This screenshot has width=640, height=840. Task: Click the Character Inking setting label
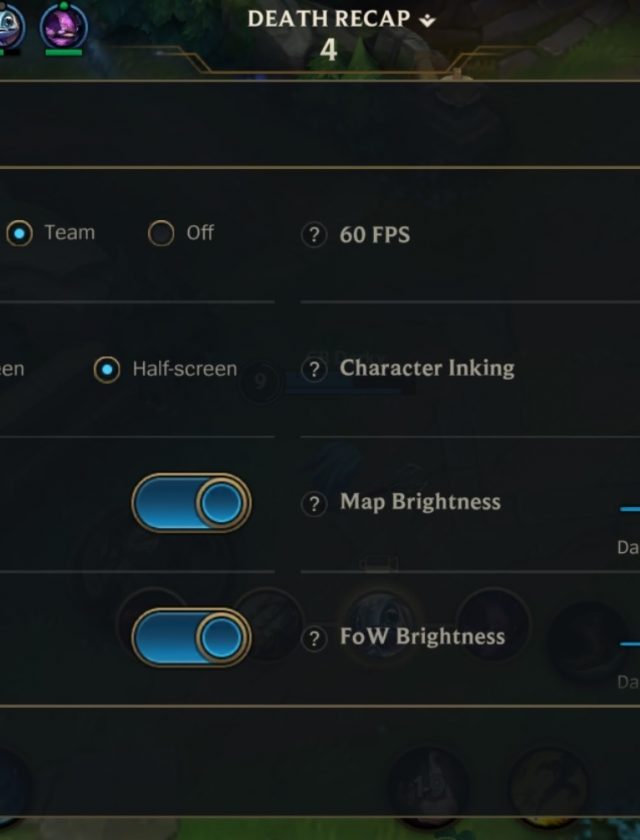[427, 368]
